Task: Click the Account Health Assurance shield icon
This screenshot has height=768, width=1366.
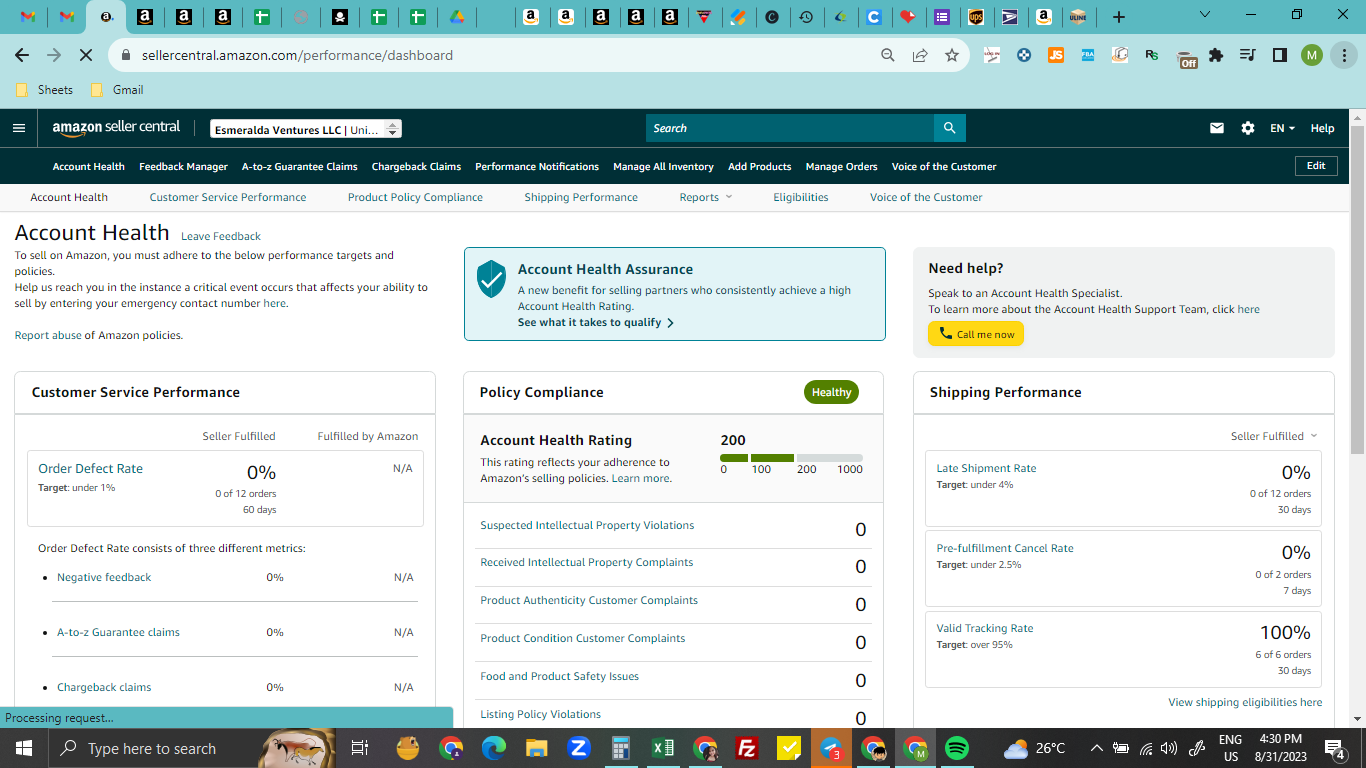Action: (491, 279)
